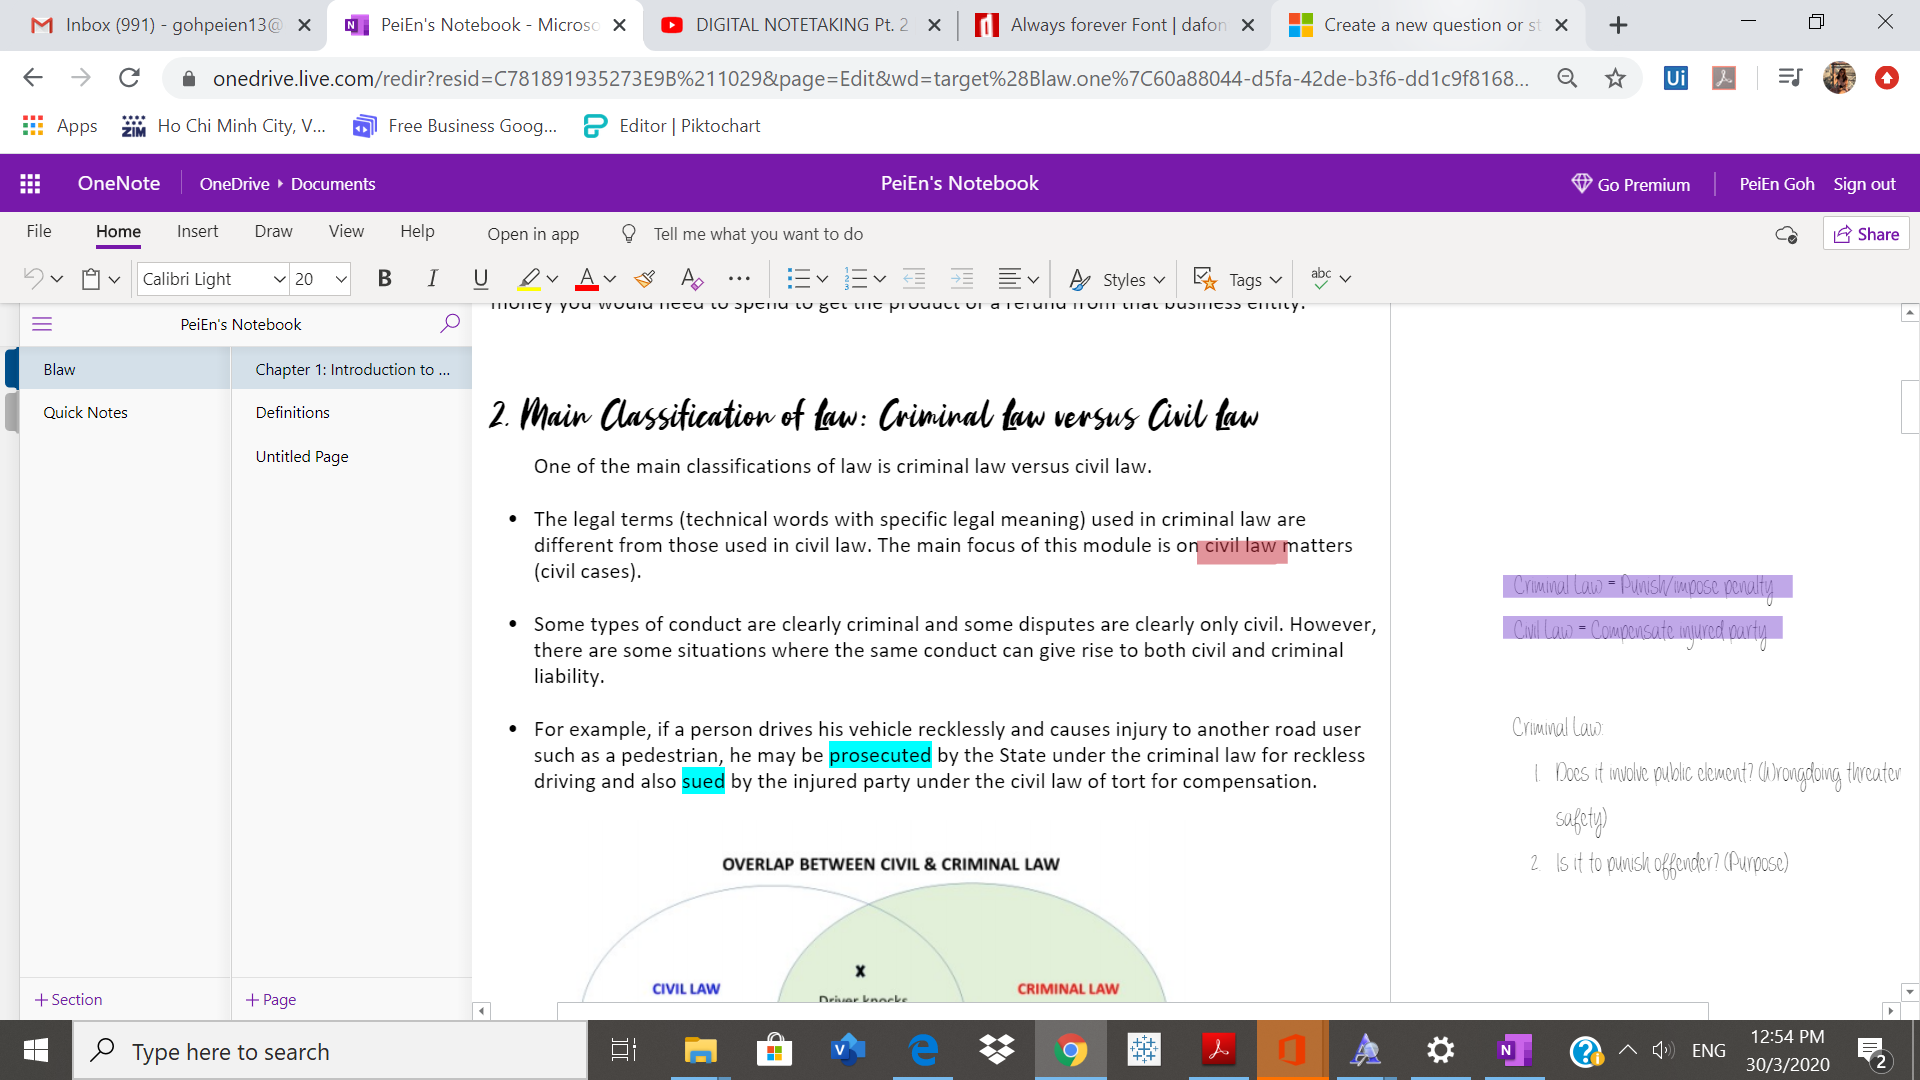Click the Clear Formatting icon
1920x1080 pixels.
691,279
